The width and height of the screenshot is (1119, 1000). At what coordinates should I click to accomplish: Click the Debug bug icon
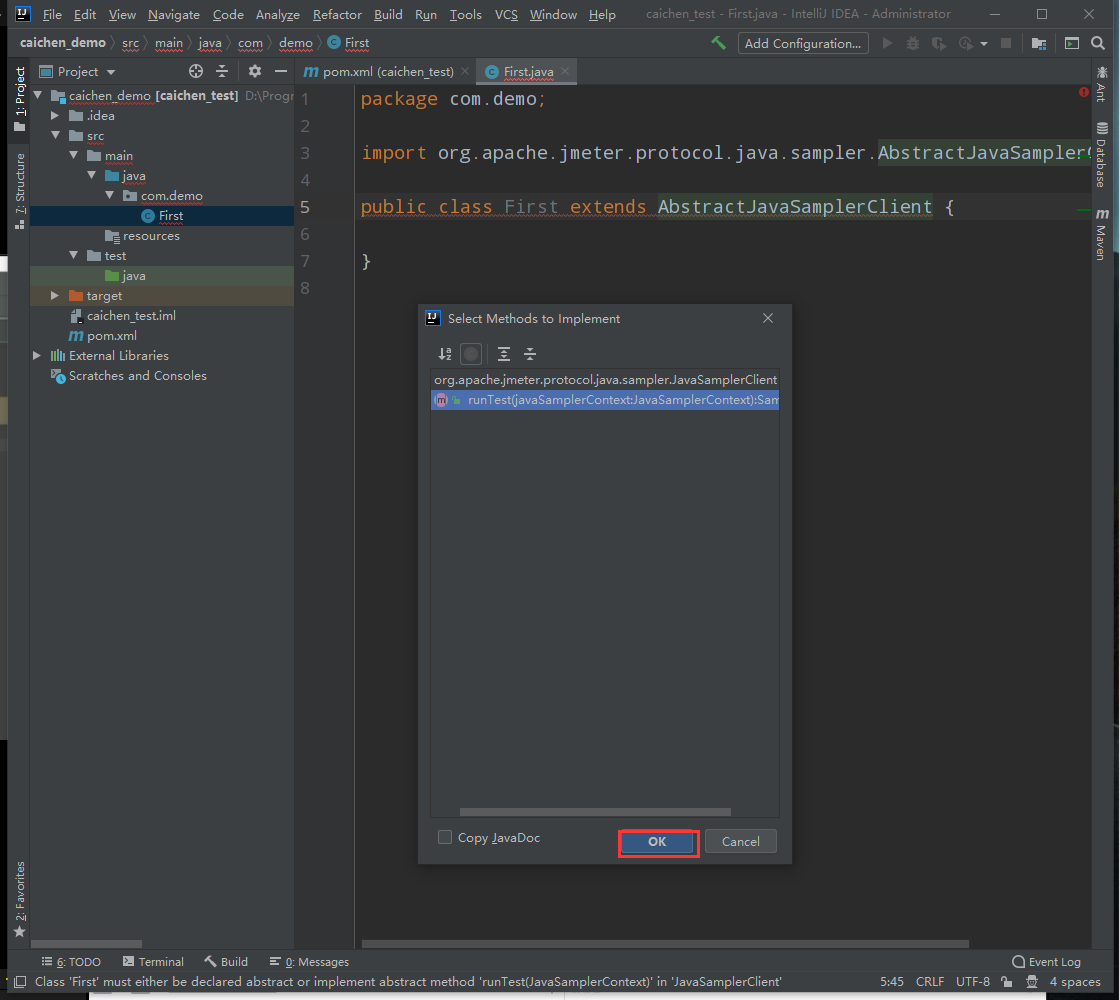point(913,44)
